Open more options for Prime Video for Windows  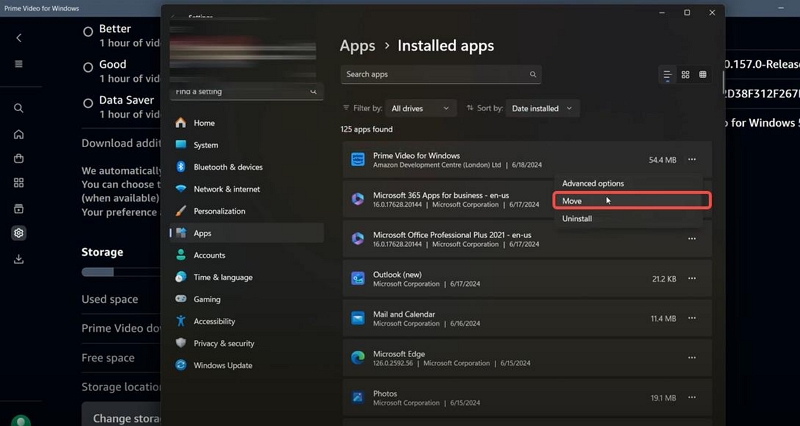pos(692,160)
